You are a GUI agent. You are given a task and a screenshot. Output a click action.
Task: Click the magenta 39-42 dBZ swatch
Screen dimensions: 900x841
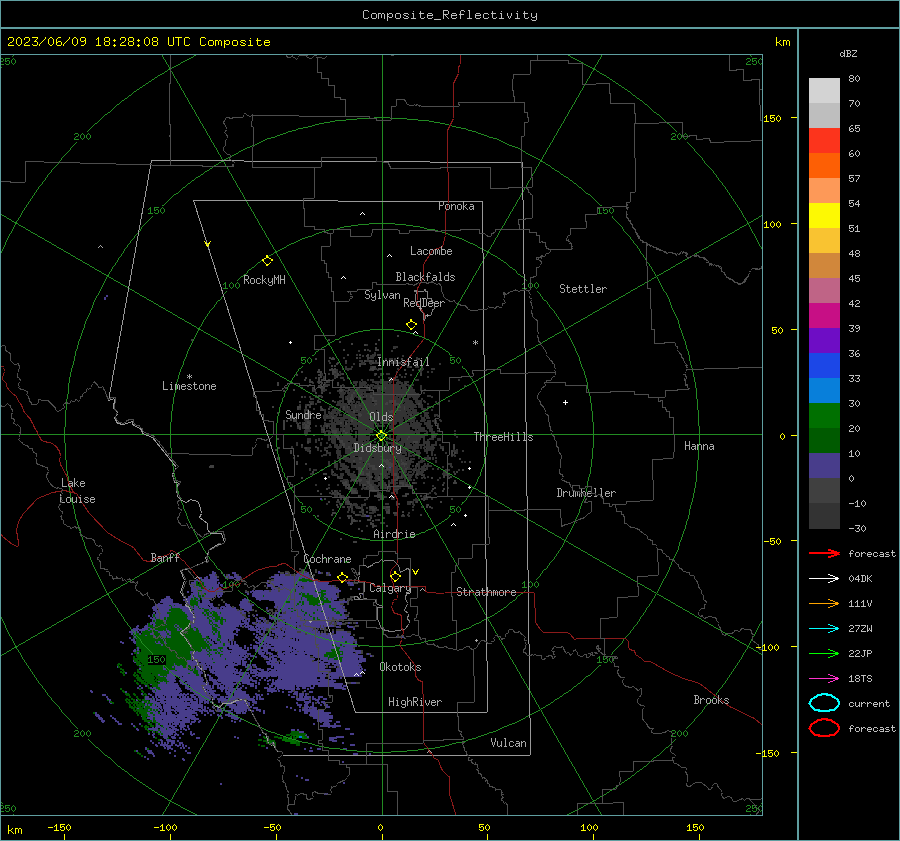pos(824,316)
